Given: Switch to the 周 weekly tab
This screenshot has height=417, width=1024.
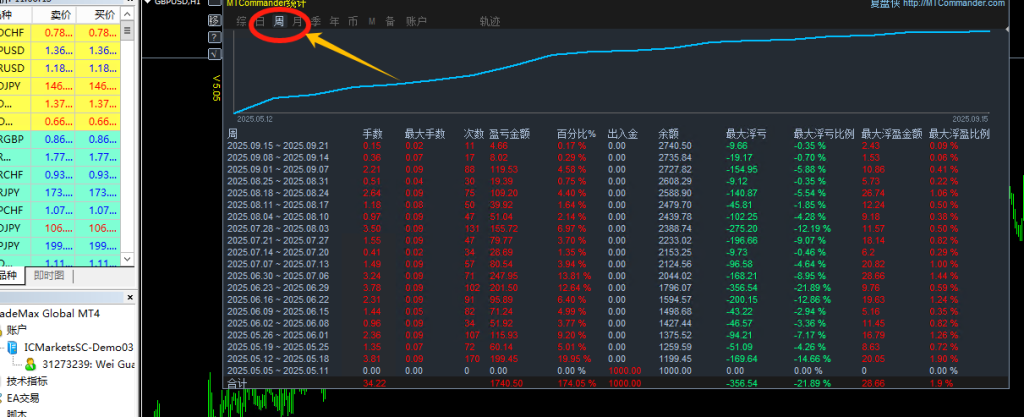Looking at the screenshot, I should coord(279,22).
